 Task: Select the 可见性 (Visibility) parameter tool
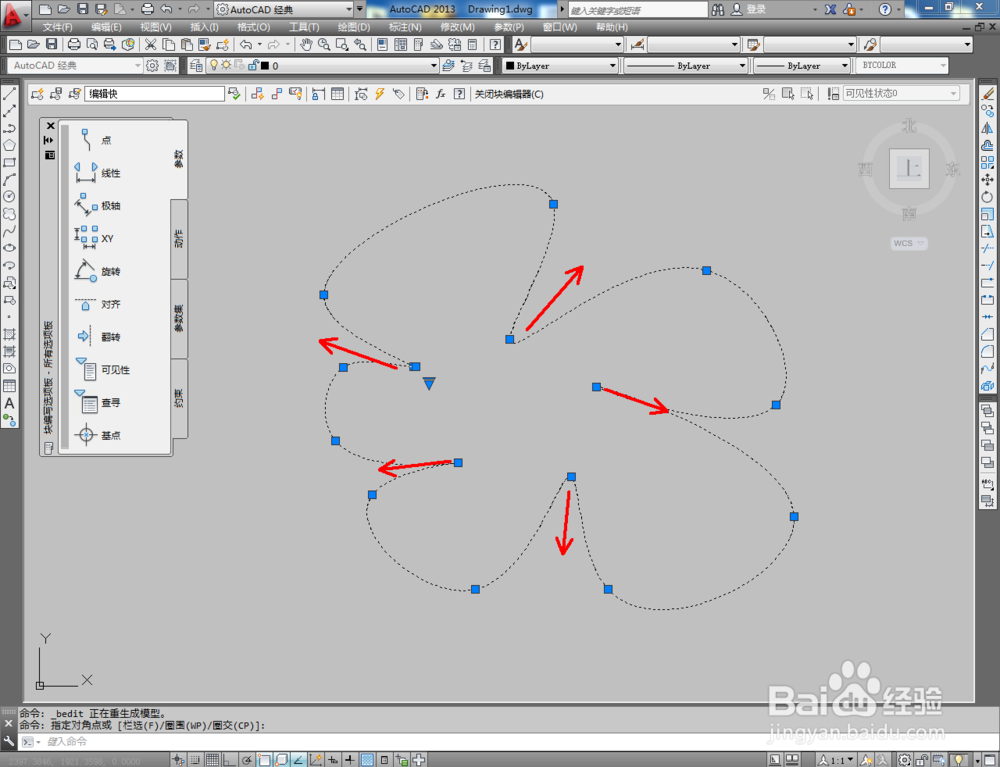pyautogui.click(x=101, y=370)
